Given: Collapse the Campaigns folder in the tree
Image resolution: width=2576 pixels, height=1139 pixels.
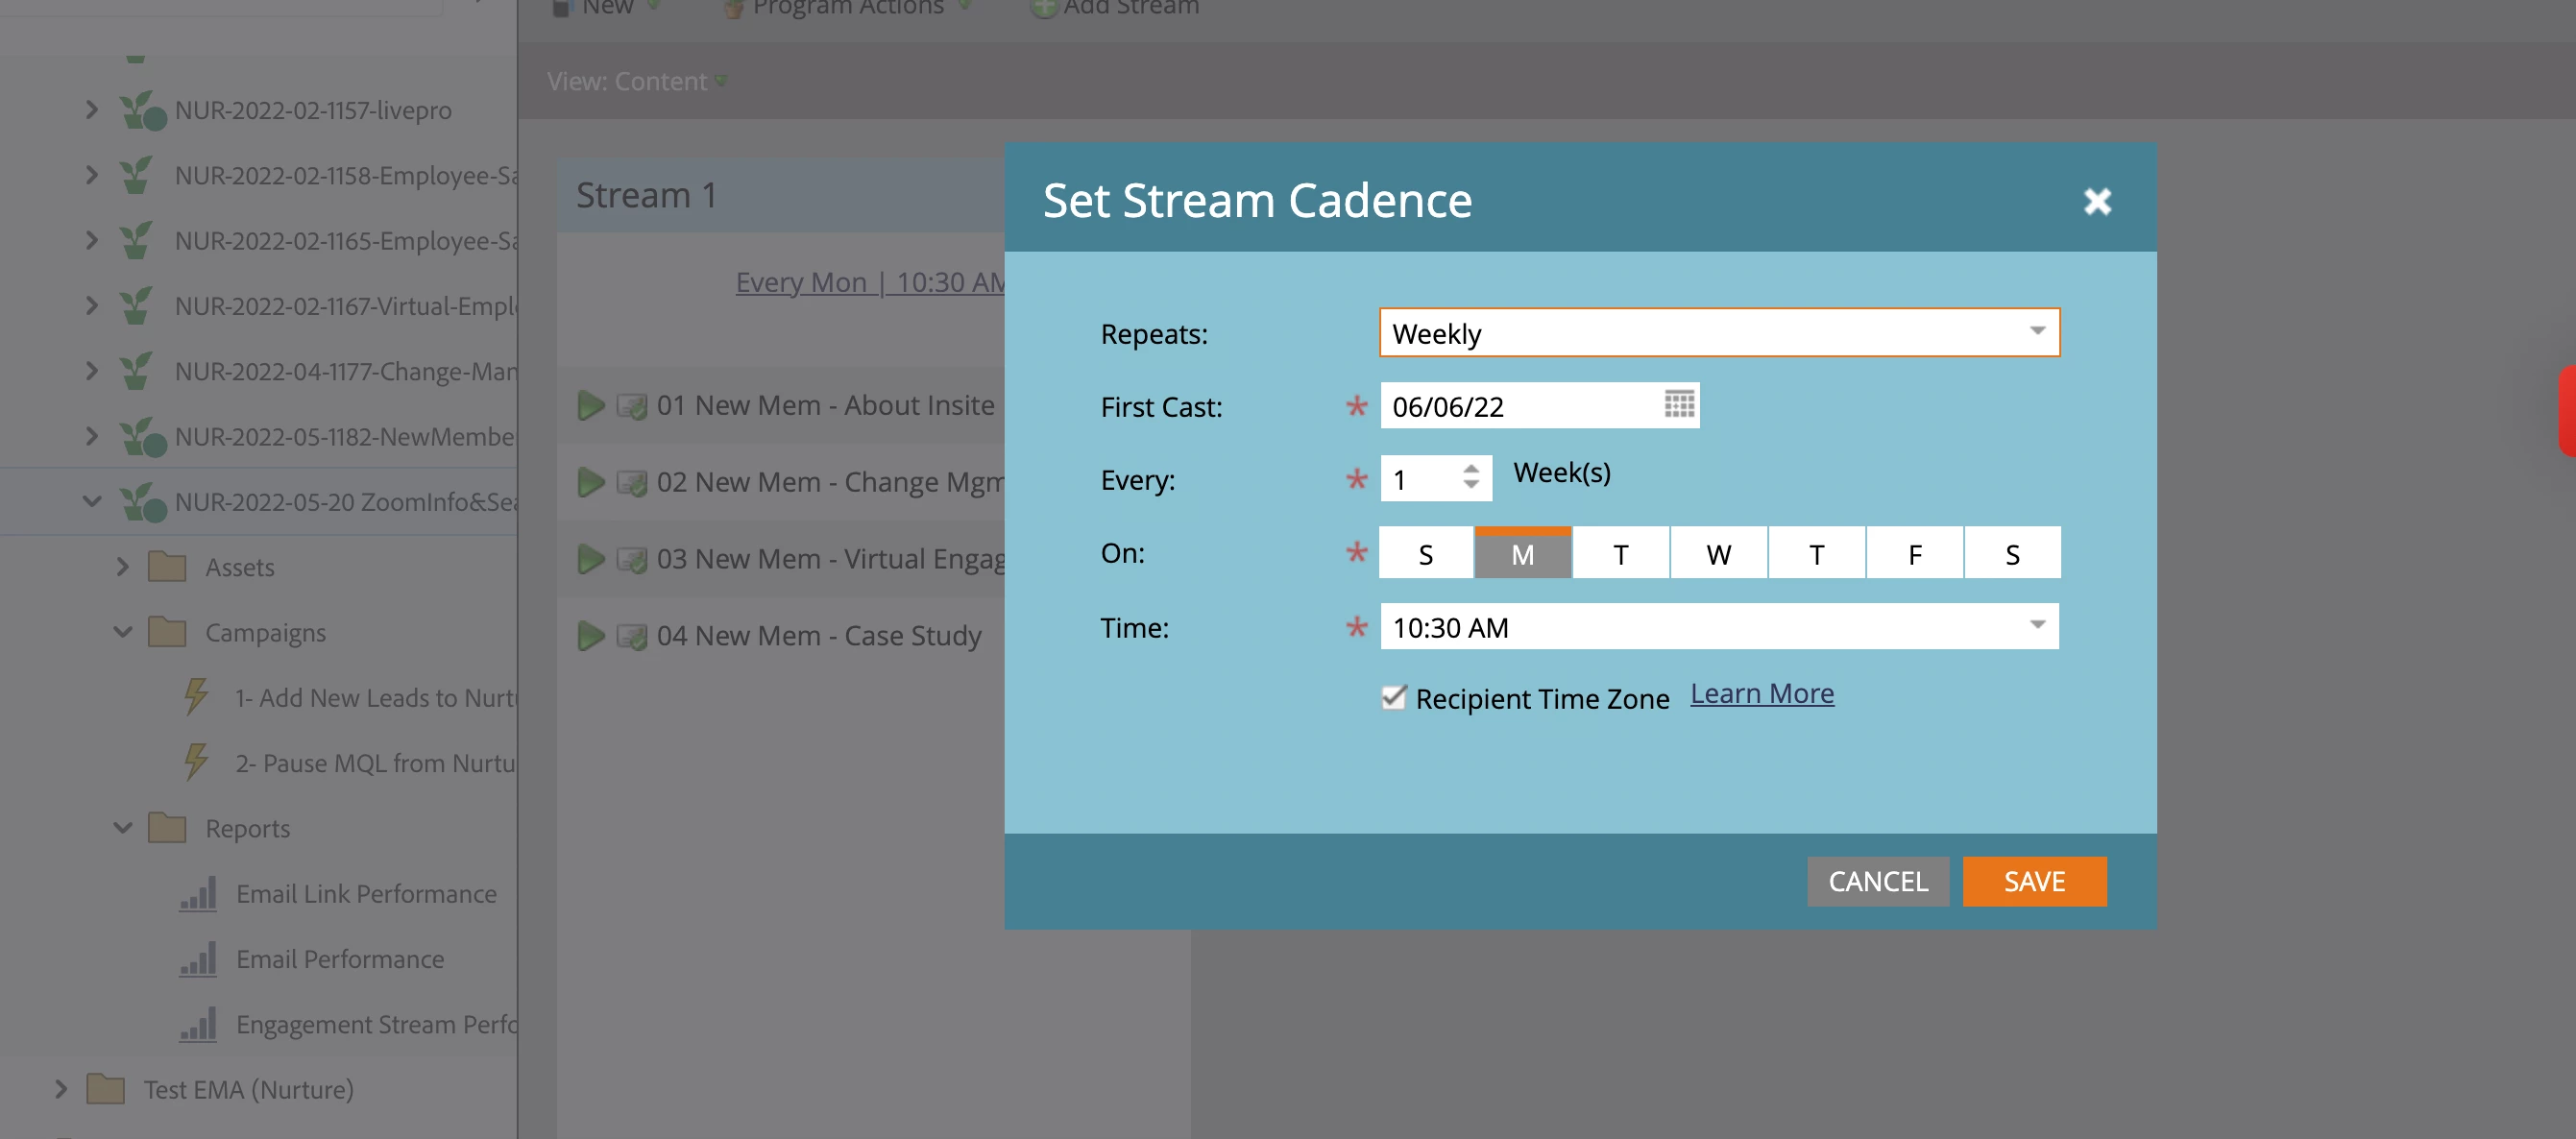Looking at the screenshot, I should [x=122, y=632].
